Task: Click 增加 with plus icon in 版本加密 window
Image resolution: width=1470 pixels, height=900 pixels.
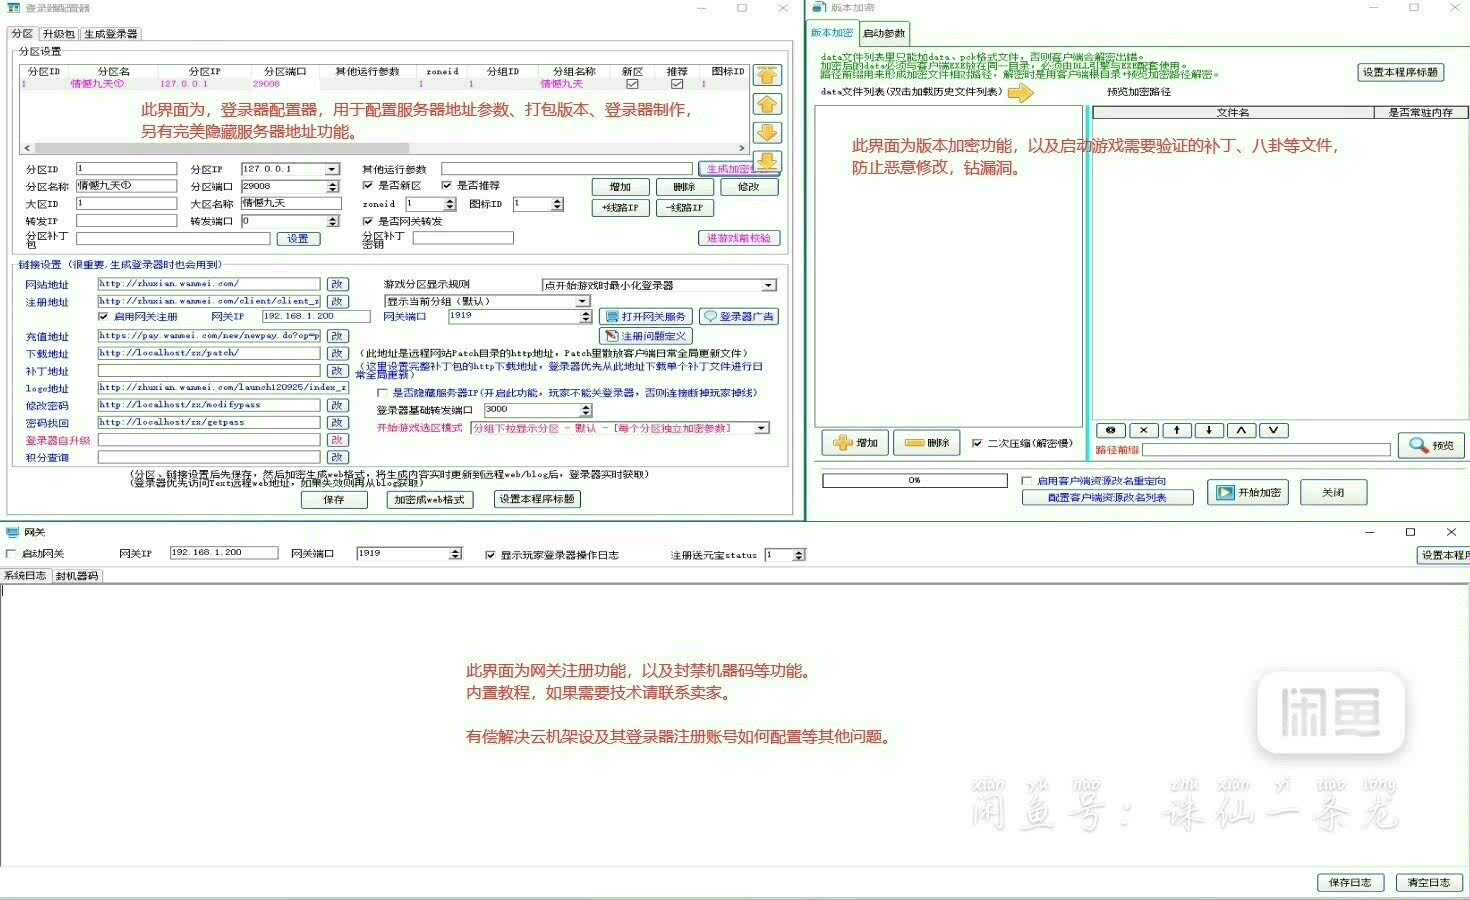Action: tap(855, 443)
